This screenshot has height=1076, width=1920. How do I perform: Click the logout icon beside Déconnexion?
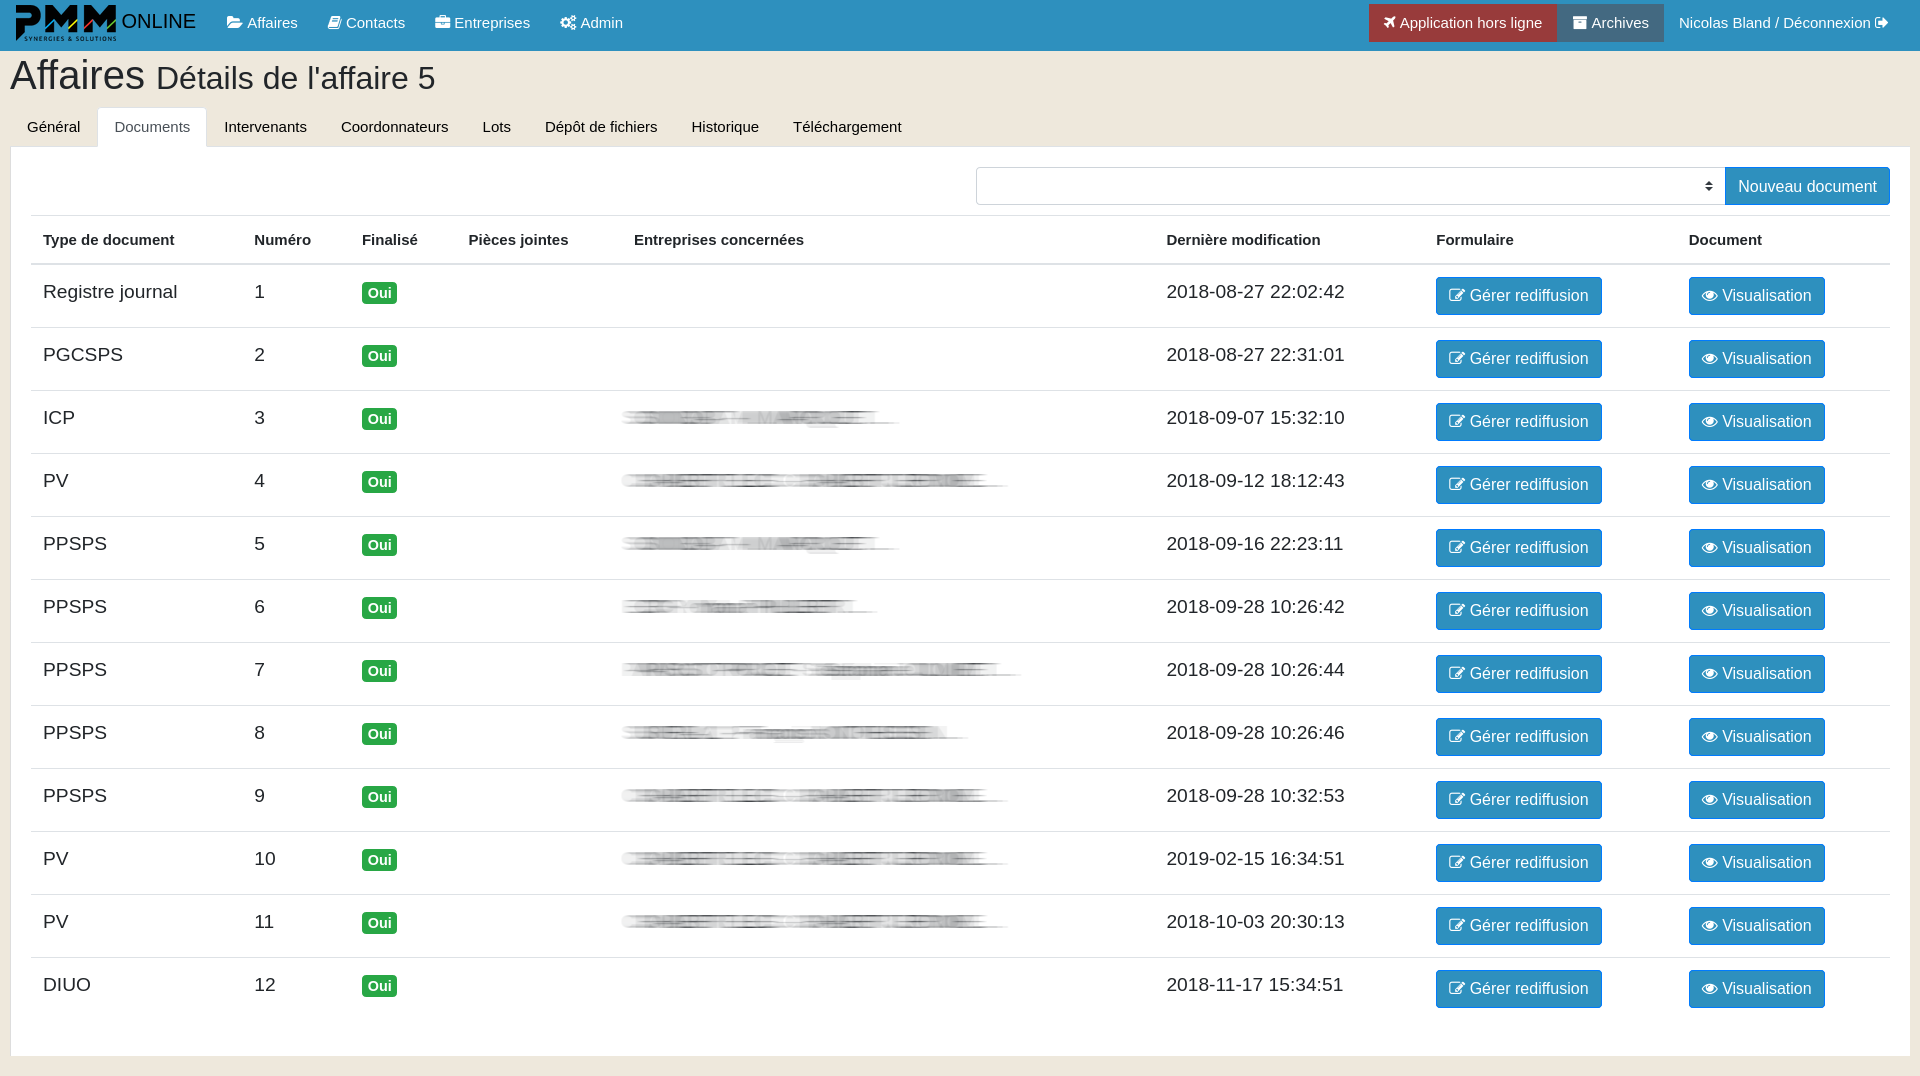[1881, 21]
